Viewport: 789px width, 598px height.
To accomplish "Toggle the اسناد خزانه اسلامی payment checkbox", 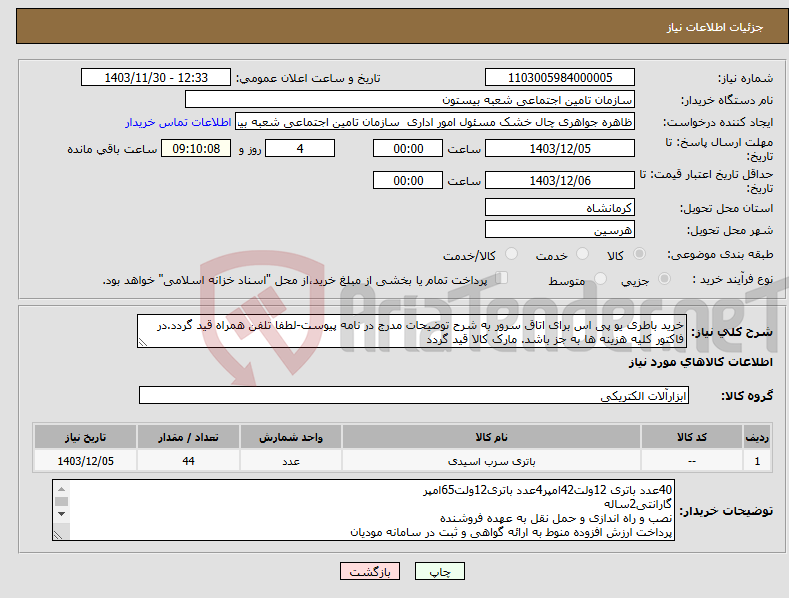I will [502, 277].
